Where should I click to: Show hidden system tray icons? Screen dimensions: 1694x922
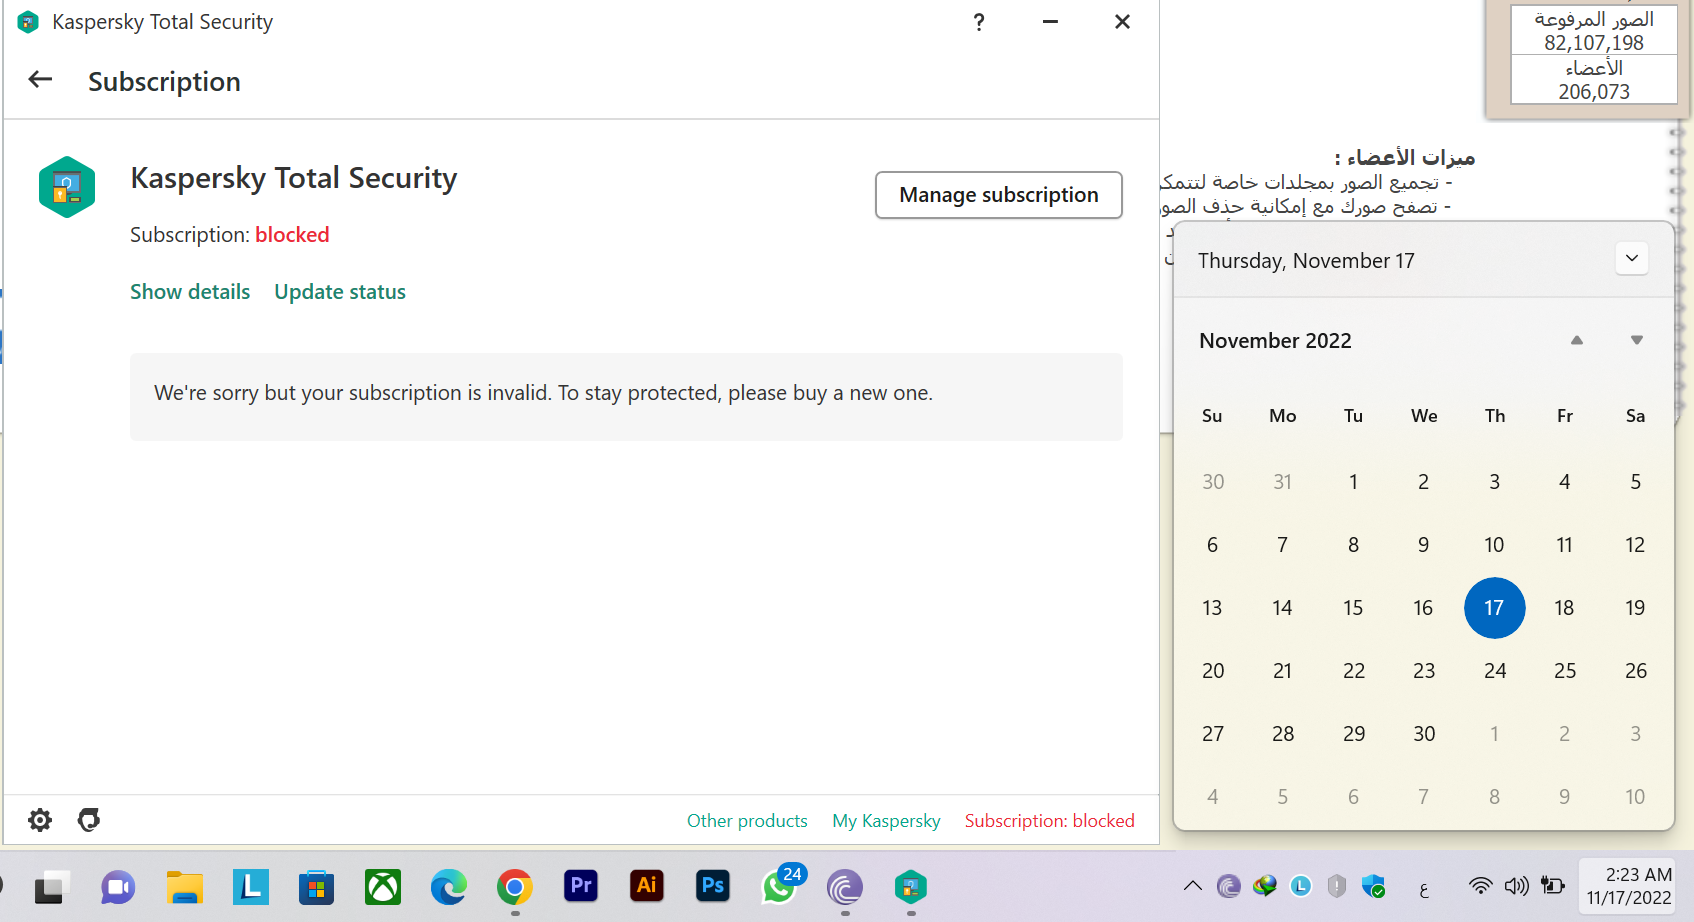pyautogui.click(x=1193, y=886)
